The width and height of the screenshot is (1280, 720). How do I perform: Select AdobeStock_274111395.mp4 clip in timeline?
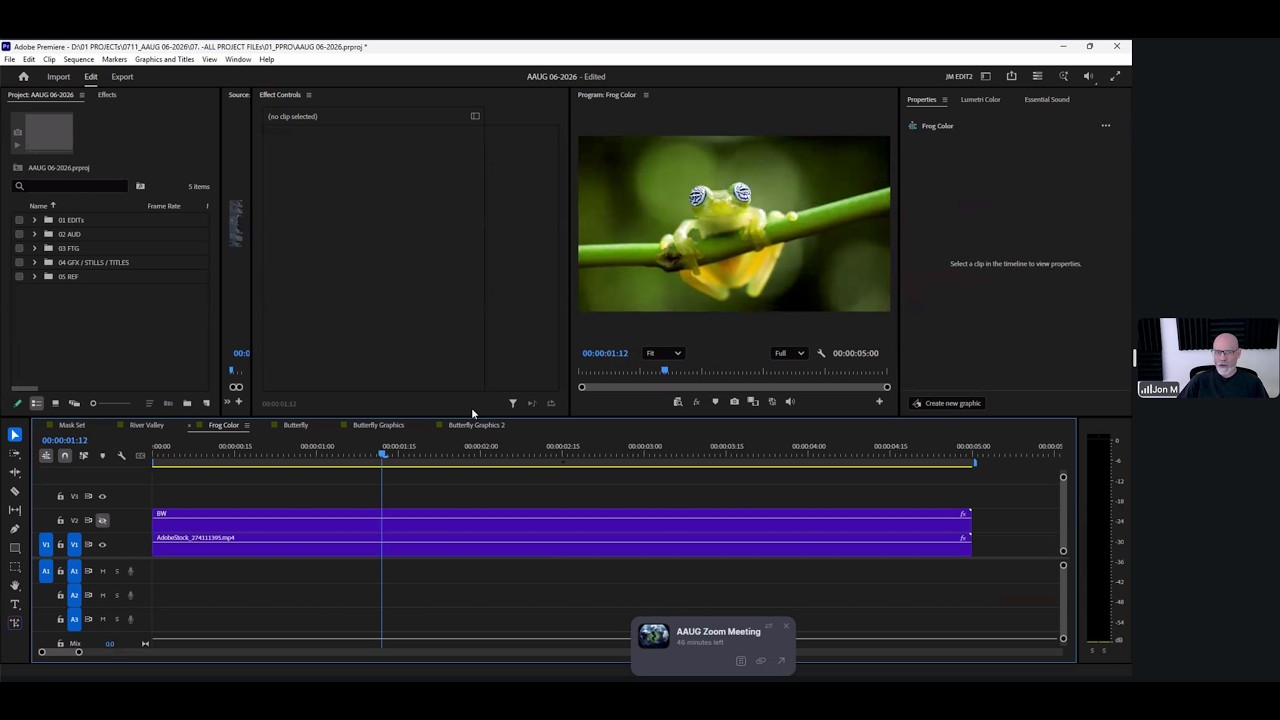(561, 545)
